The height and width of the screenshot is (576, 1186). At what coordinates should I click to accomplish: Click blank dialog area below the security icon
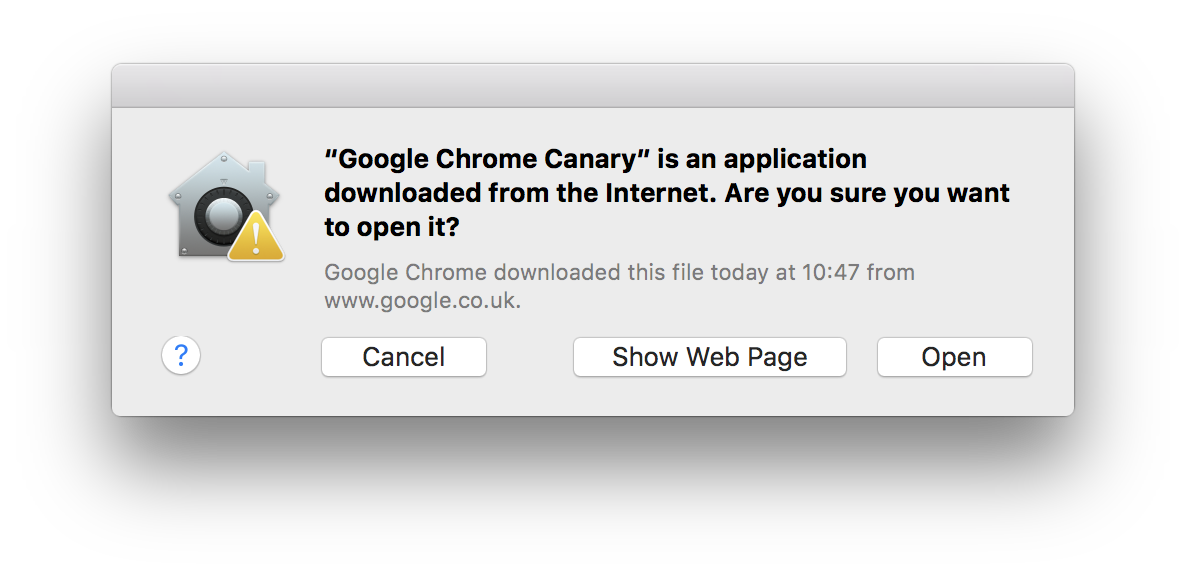tap(225, 302)
